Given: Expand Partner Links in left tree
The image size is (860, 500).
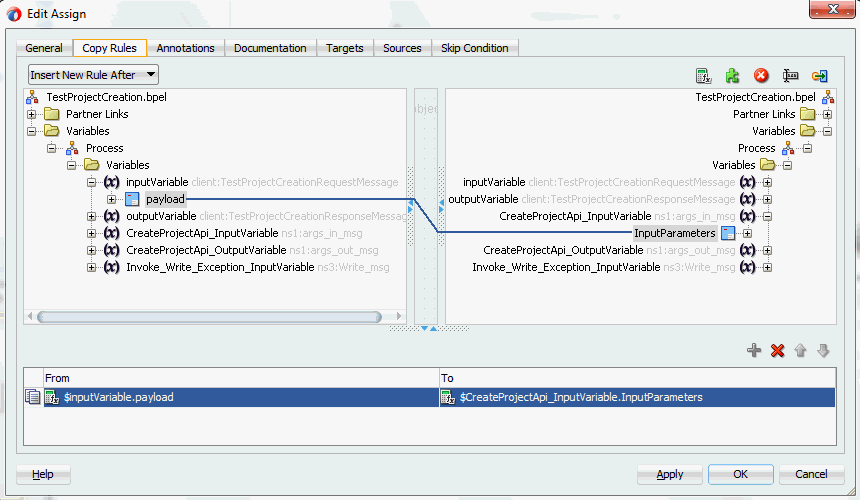Looking at the screenshot, I should [x=31, y=115].
